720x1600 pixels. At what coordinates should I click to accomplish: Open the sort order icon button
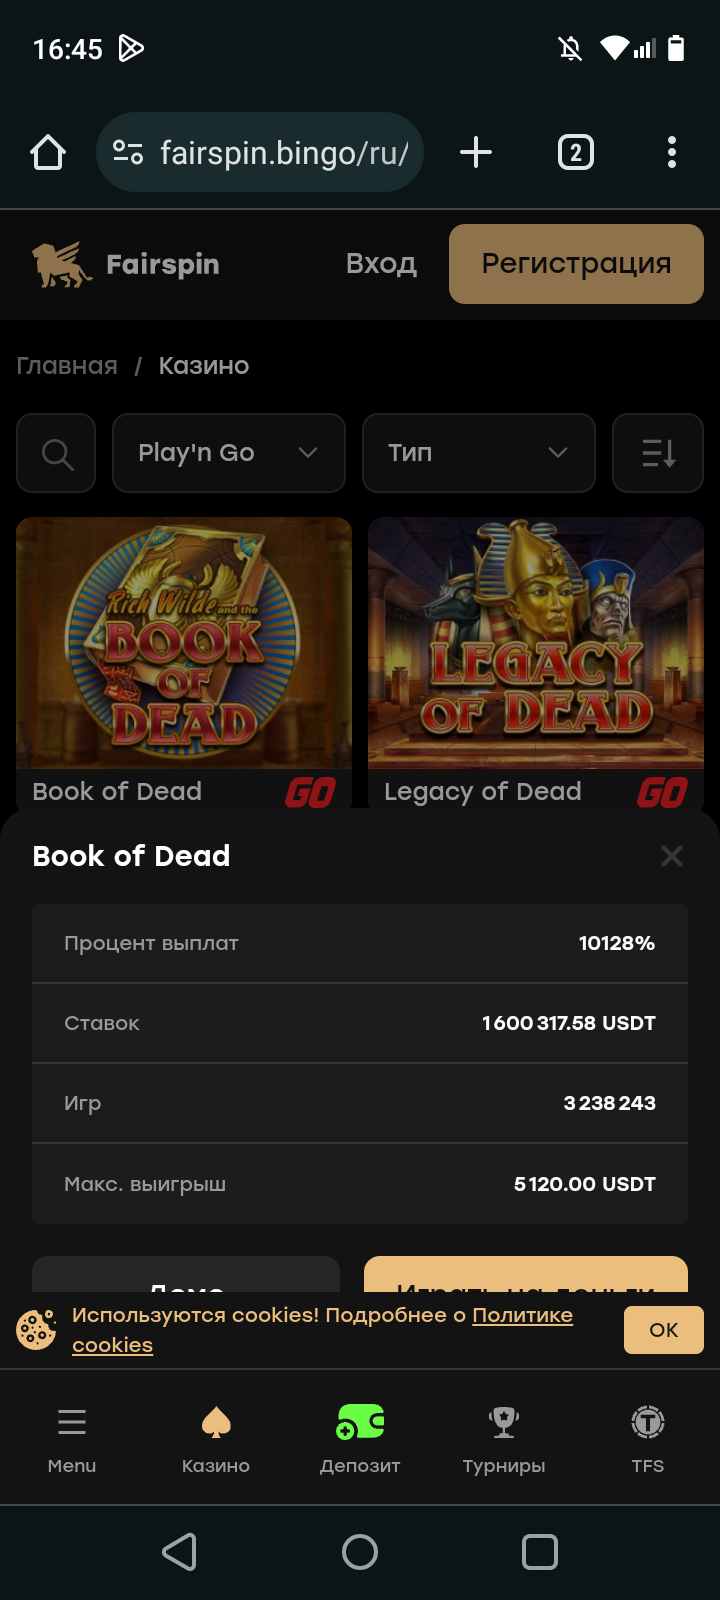coord(658,454)
